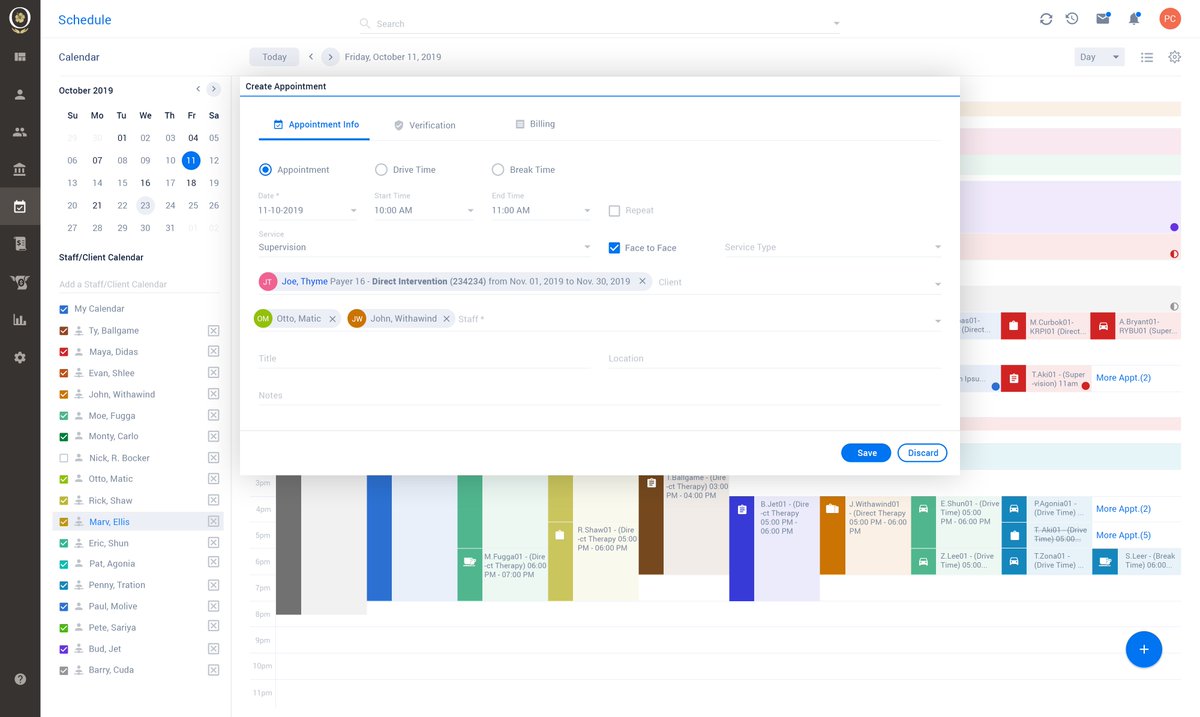1200x717 pixels.
Task: Save the new appointment
Action: coord(865,452)
